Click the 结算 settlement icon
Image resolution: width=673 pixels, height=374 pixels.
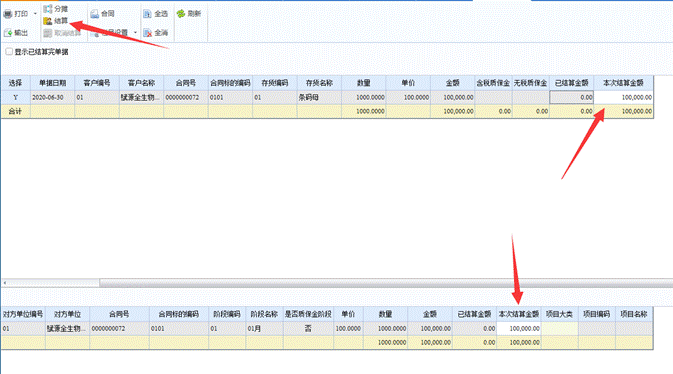click(48, 21)
